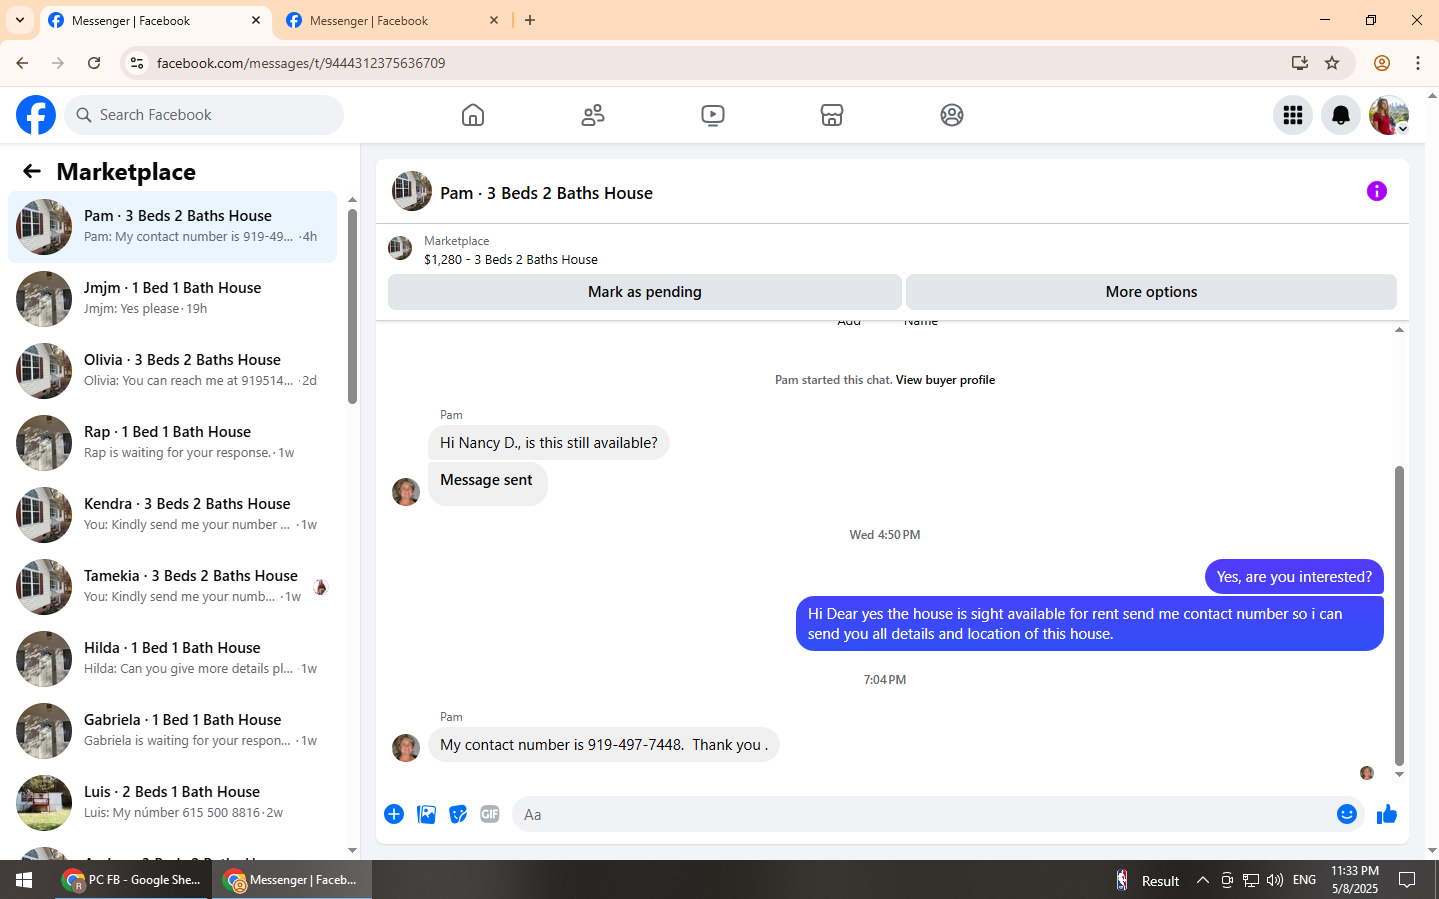1439x899 pixels.
Task: Open Olivia 3 Beds 2 Baths conversation
Action: (172, 371)
